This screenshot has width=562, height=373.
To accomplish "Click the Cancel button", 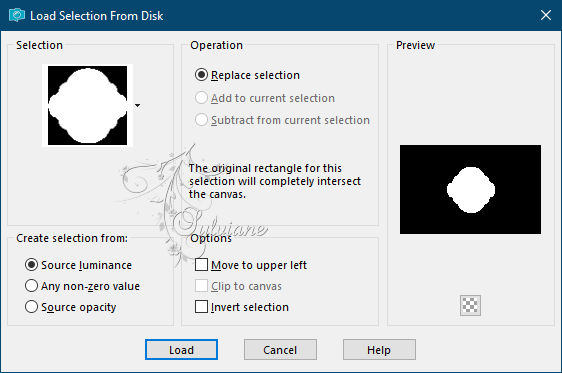I will click(x=280, y=349).
